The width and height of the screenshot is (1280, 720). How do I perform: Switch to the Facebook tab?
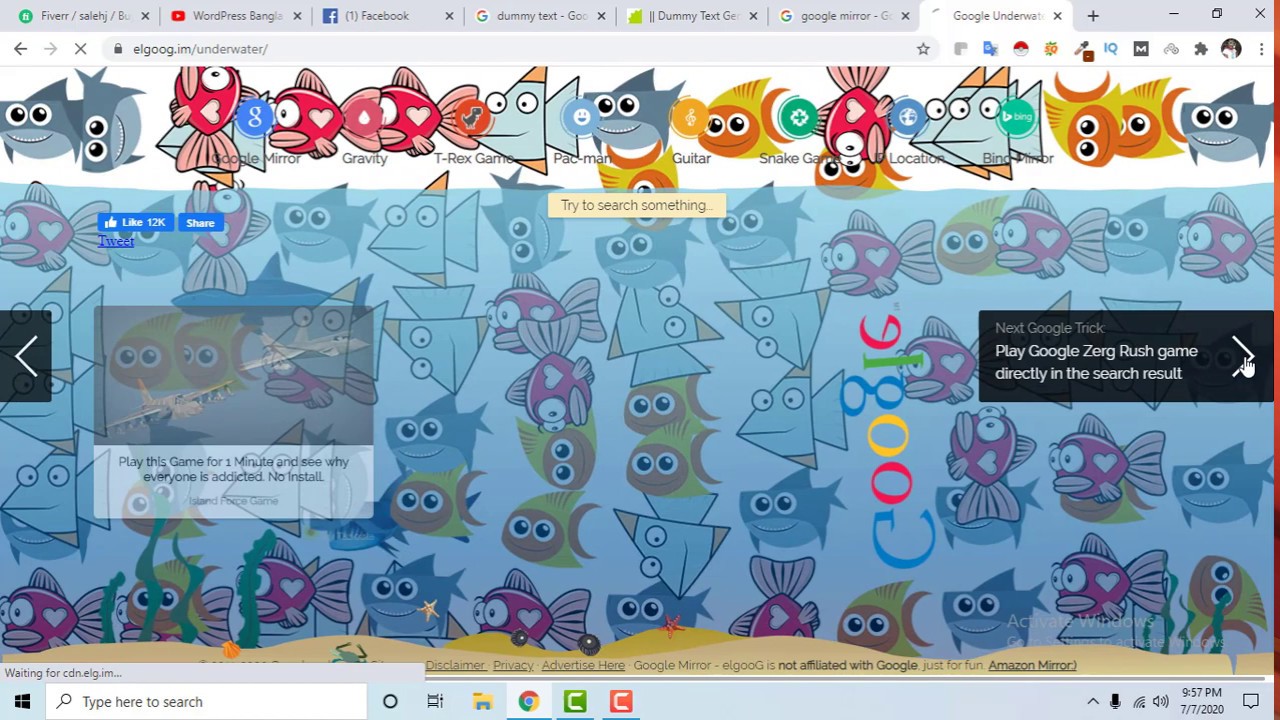coord(388,16)
